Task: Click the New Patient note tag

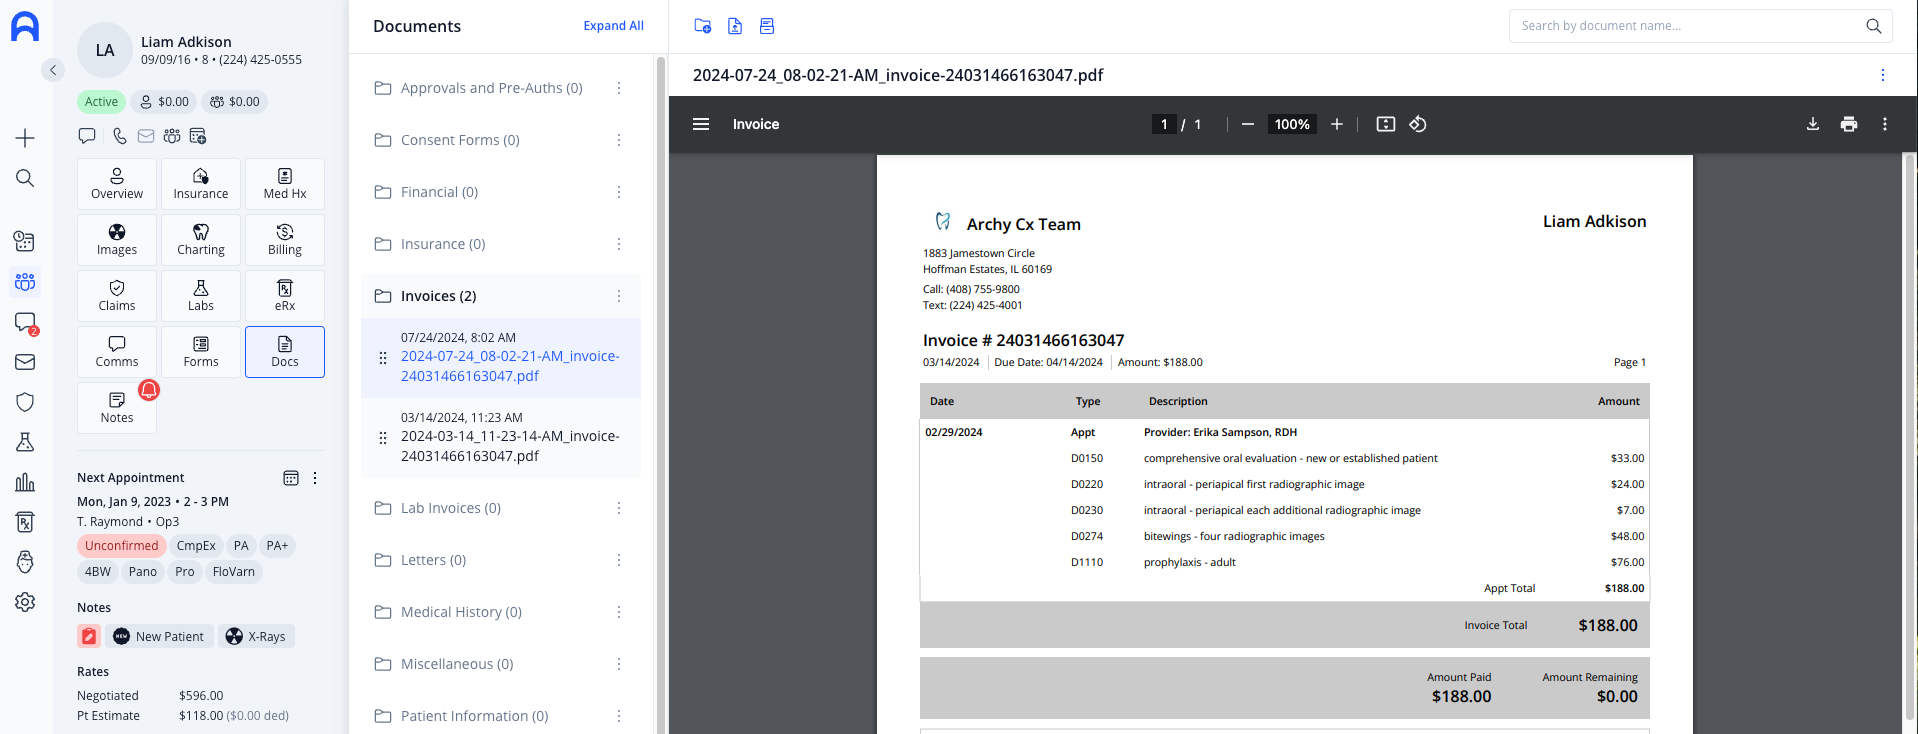Action: (x=160, y=636)
